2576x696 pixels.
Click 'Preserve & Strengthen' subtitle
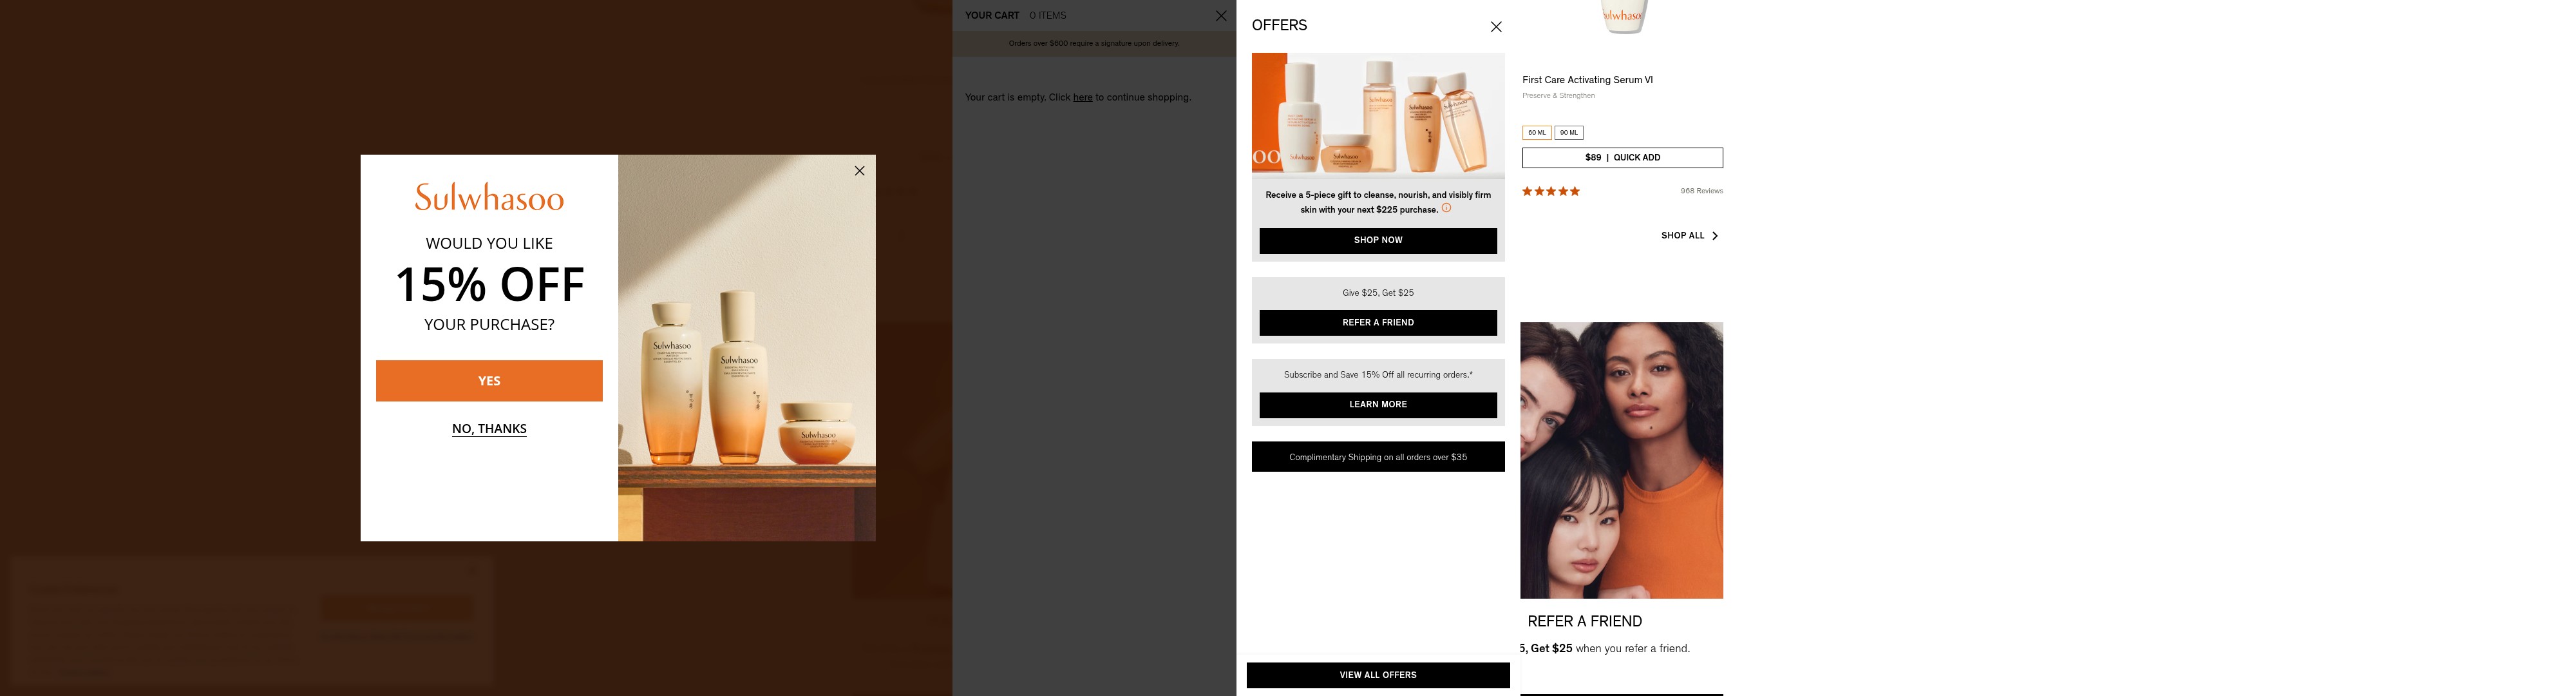(1558, 96)
